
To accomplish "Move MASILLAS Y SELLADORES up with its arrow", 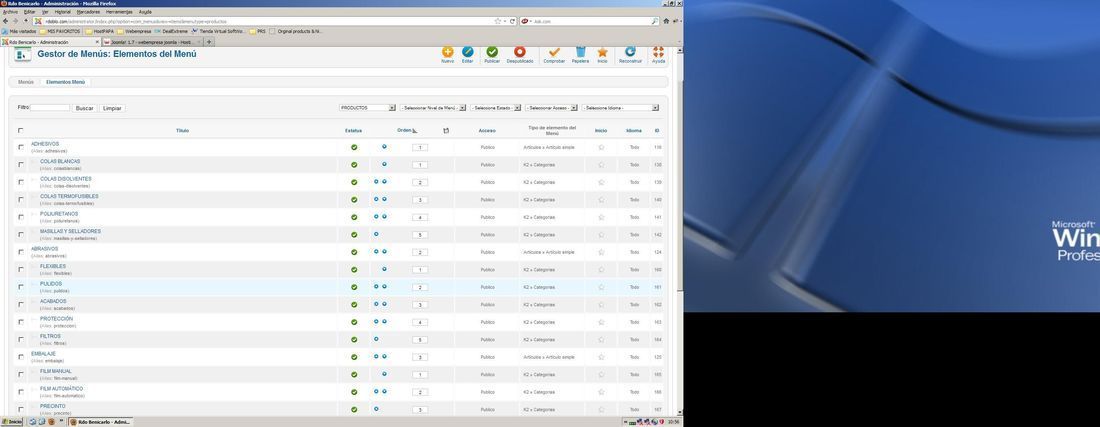I will coord(376,233).
